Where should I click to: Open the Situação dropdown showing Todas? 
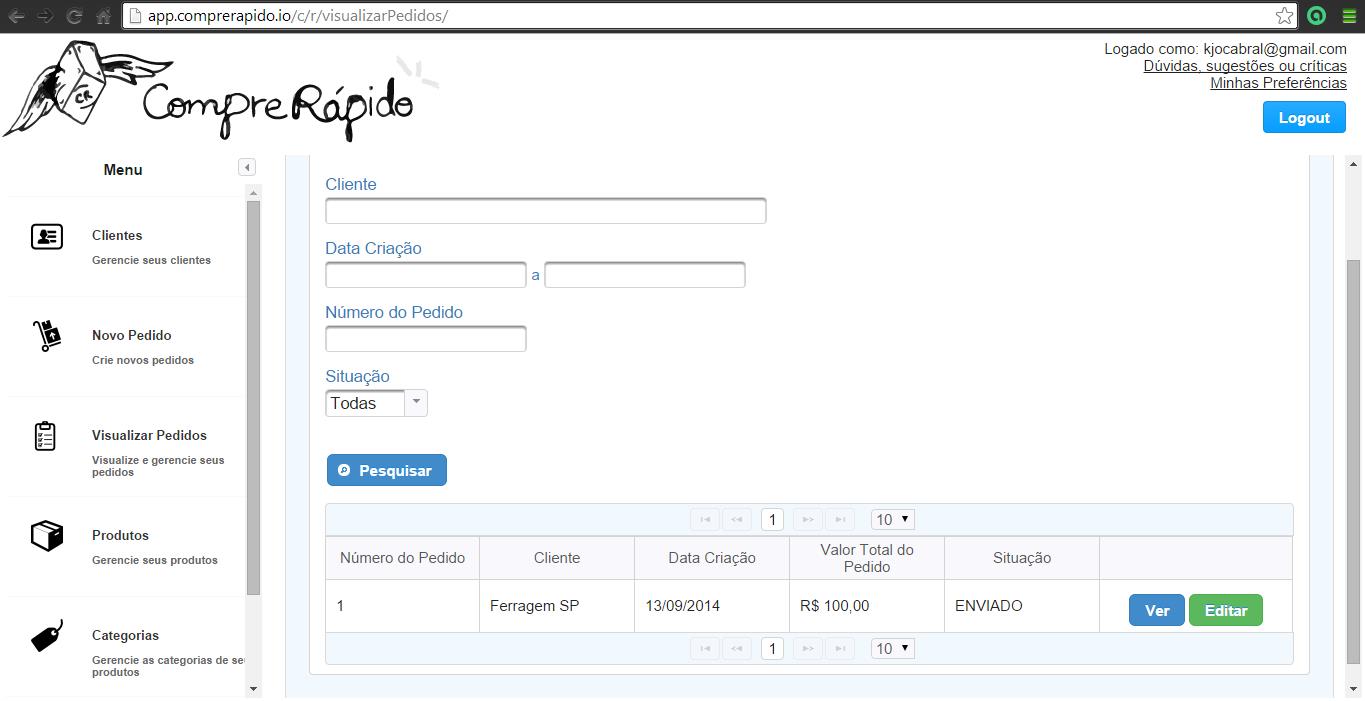[x=376, y=403]
